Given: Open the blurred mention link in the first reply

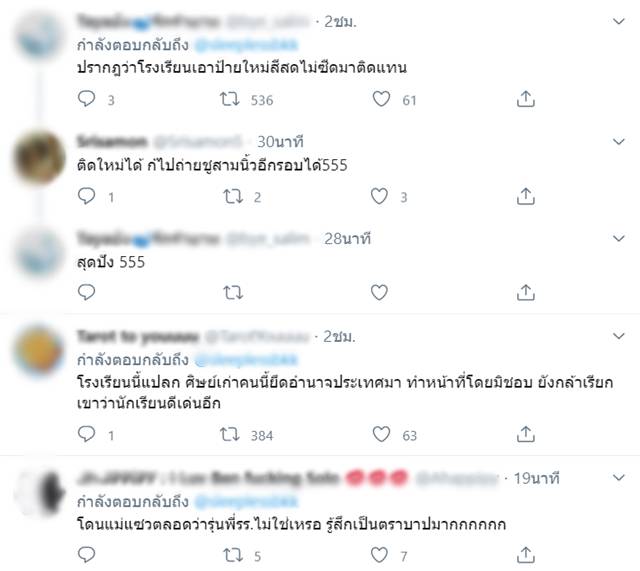Looking at the screenshot, I should (x=247, y=45).
